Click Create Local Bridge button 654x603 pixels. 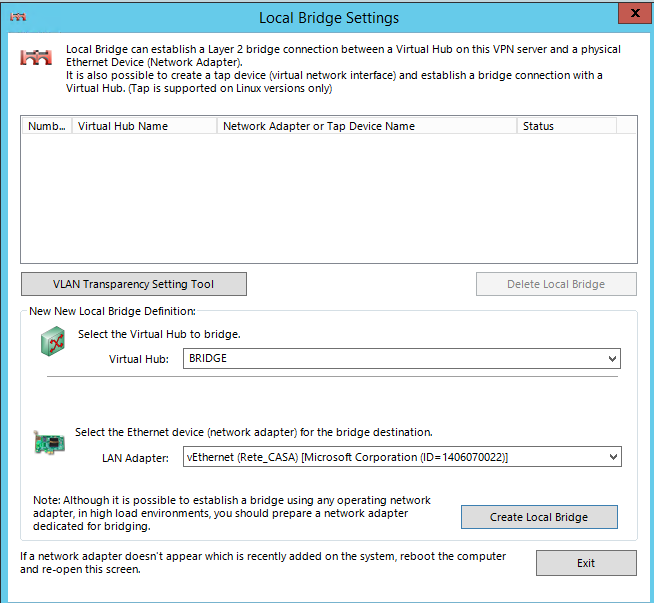[x=539, y=517]
